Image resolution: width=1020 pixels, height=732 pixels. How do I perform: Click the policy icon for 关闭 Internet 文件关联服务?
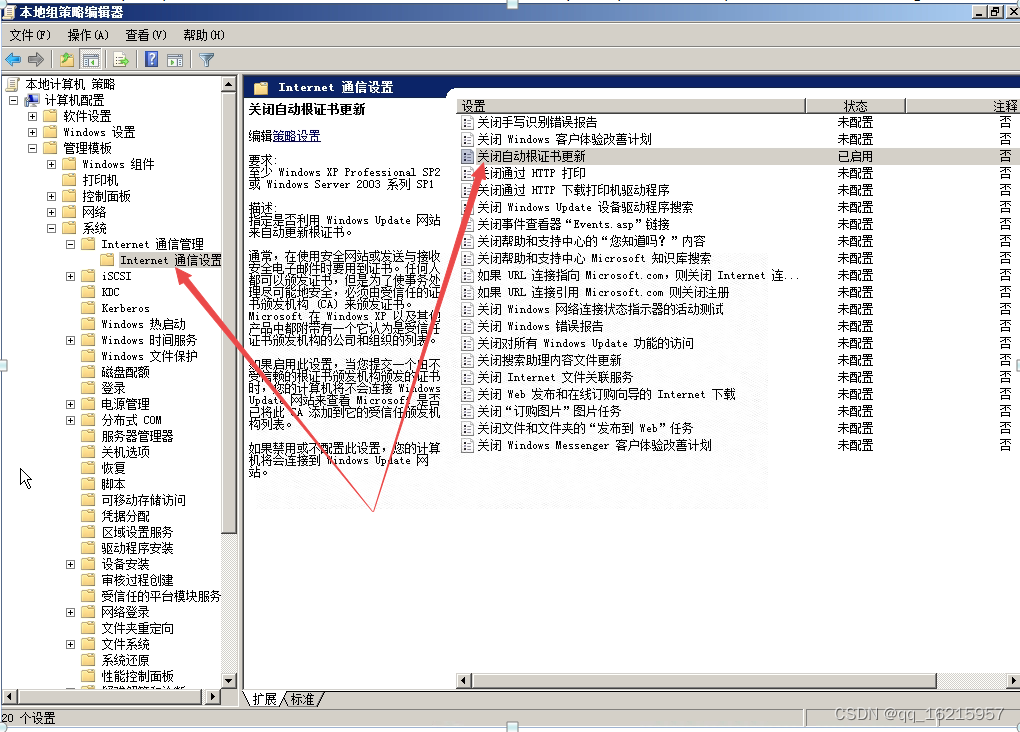(x=466, y=377)
